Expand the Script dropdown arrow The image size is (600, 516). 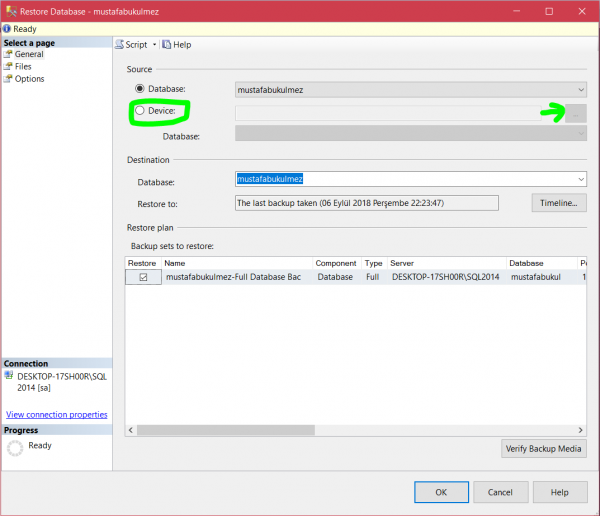155,45
